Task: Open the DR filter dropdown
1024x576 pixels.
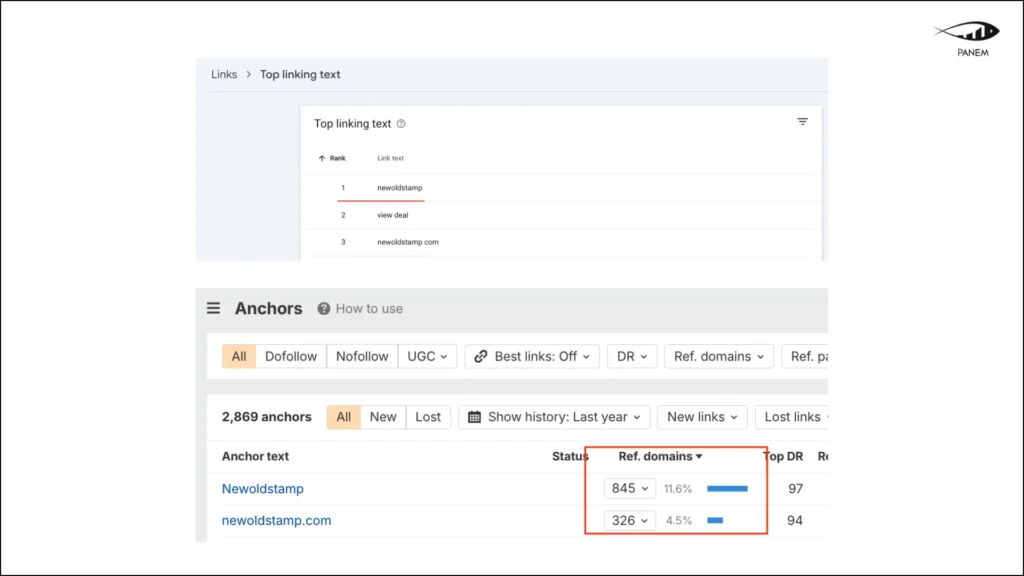Action: 632,357
